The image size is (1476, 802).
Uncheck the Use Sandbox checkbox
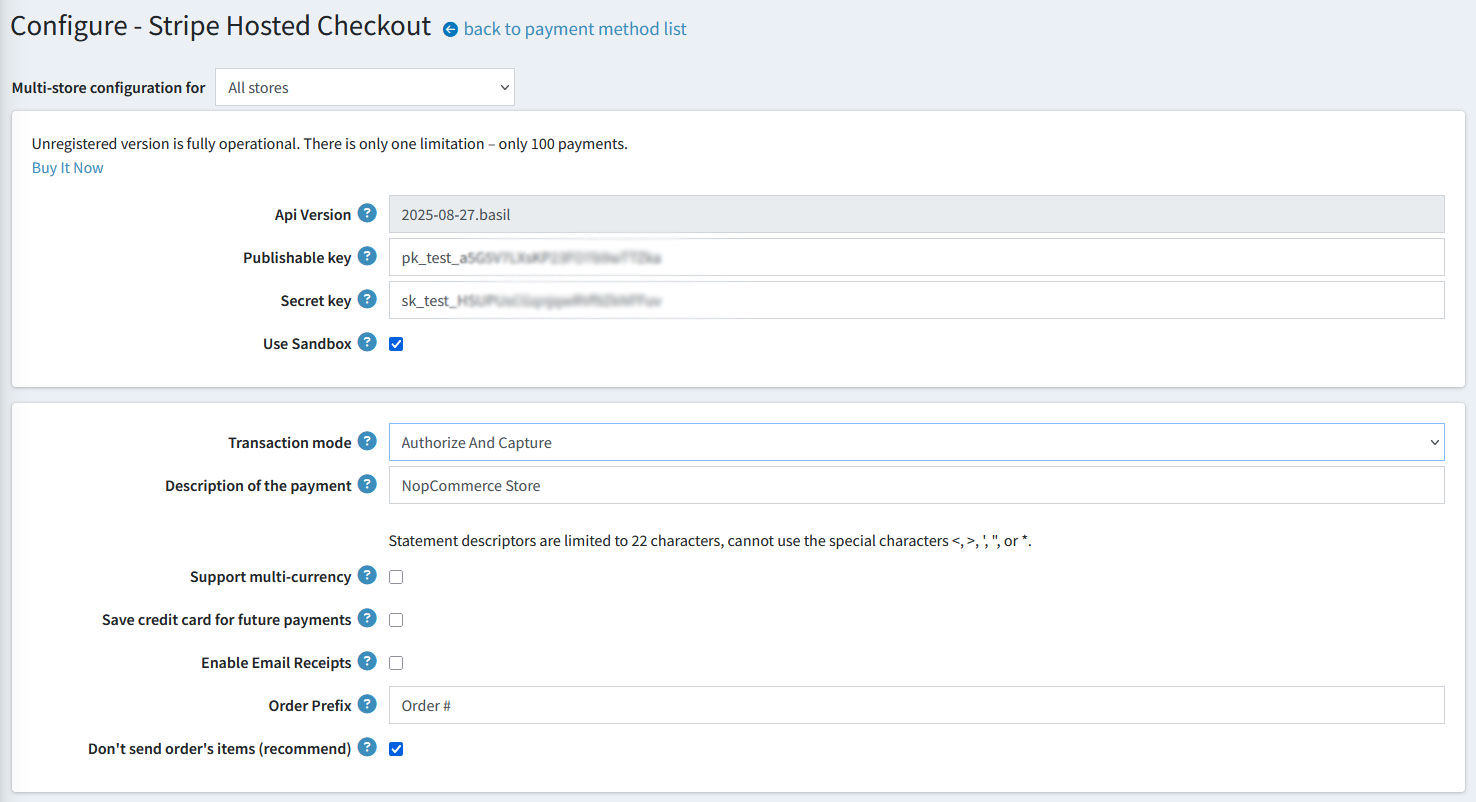point(396,344)
